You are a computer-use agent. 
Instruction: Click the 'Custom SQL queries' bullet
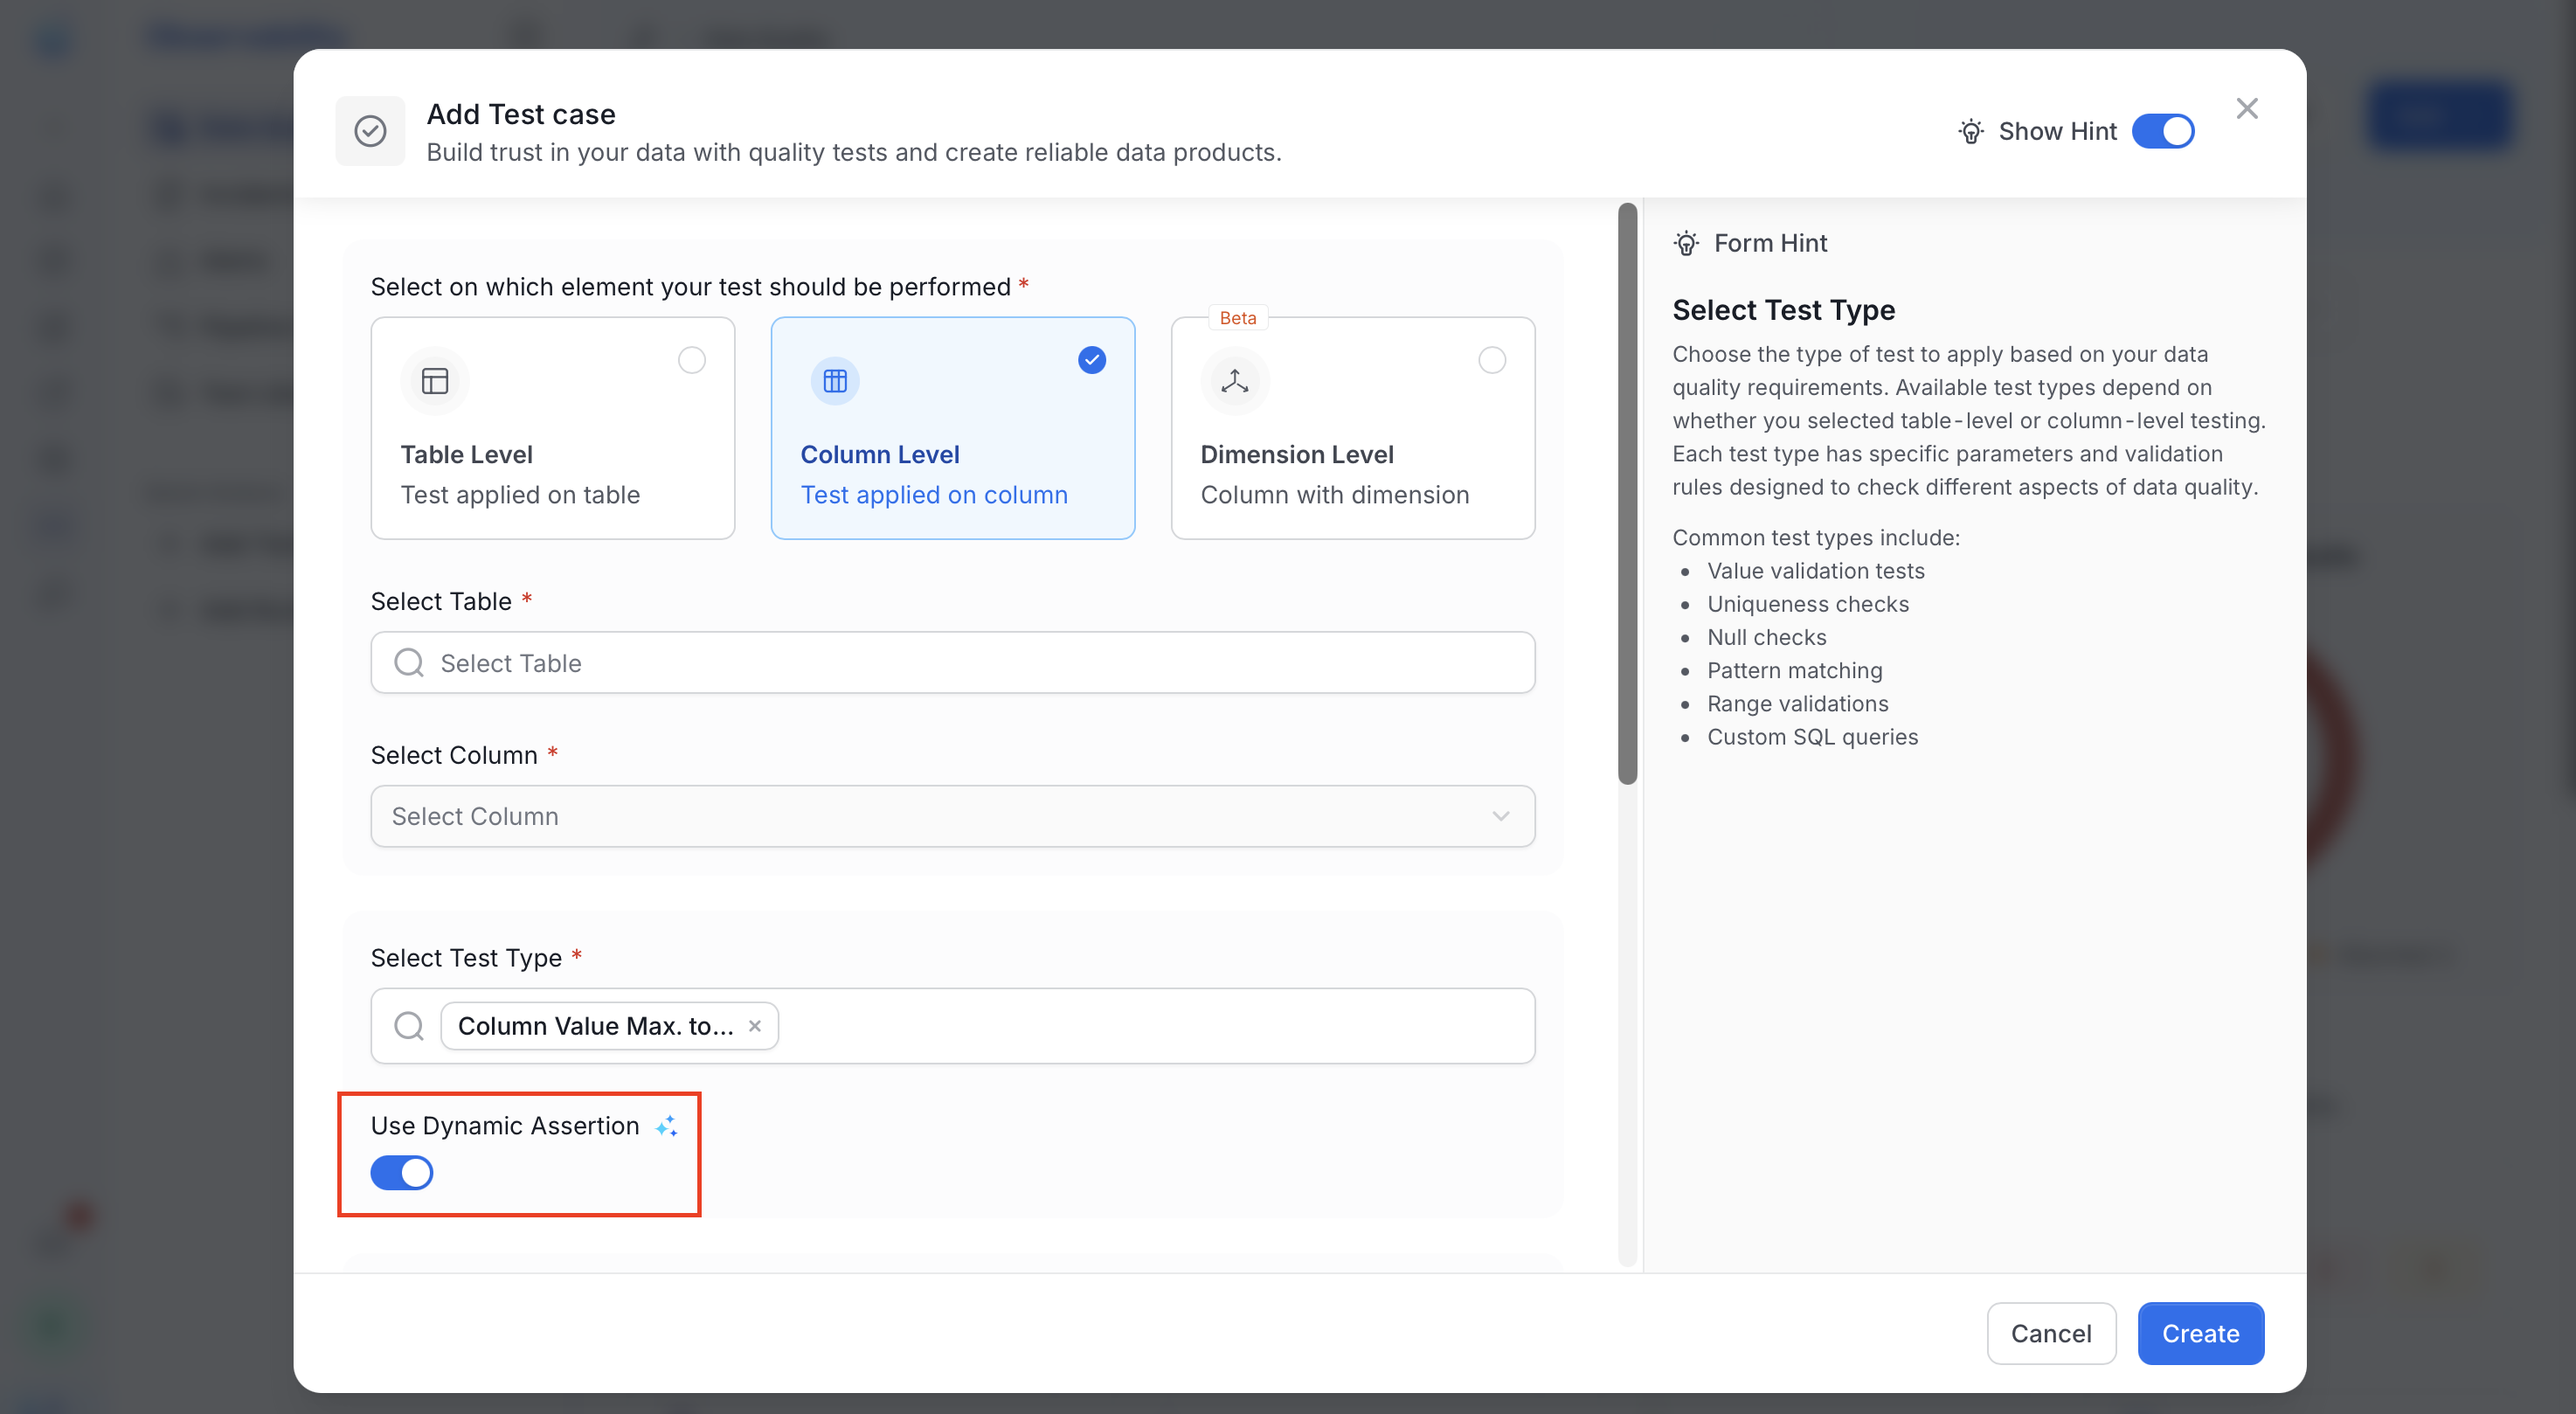tap(1812, 737)
